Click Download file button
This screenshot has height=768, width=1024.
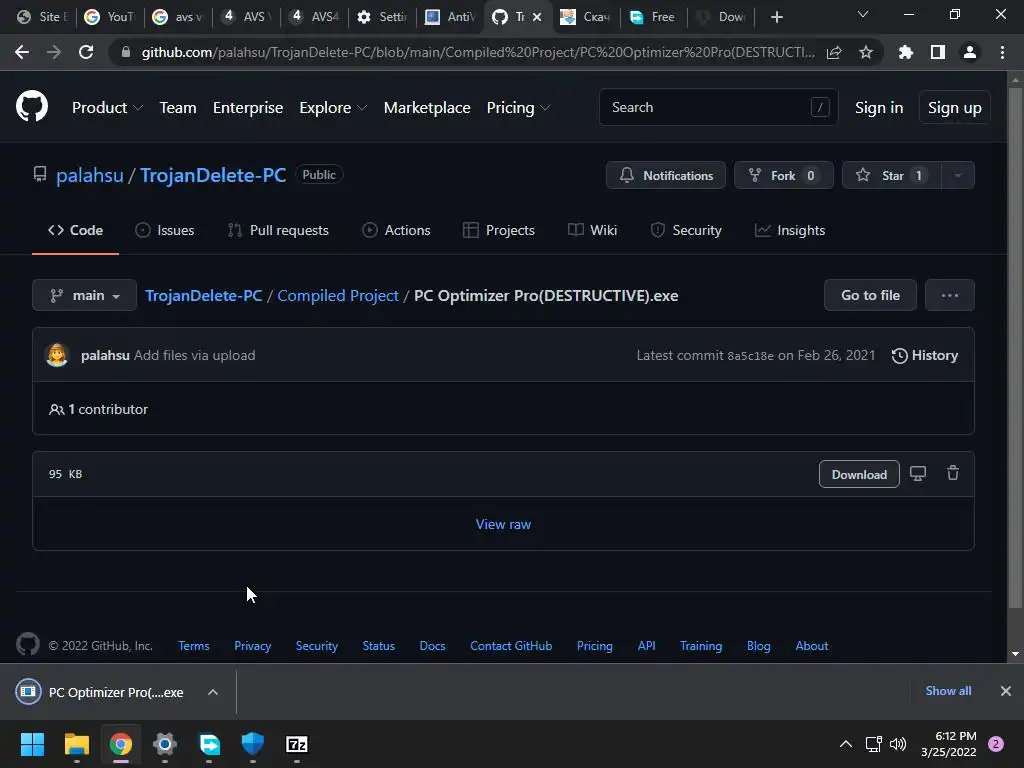click(859, 474)
